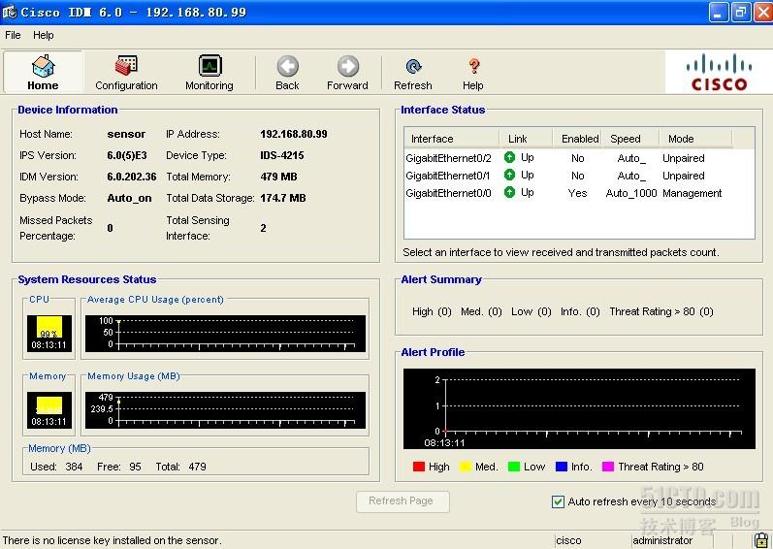Image resolution: width=773 pixels, height=549 pixels.
Task: Click the padlock icon in the status bar
Action: point(762,540)
